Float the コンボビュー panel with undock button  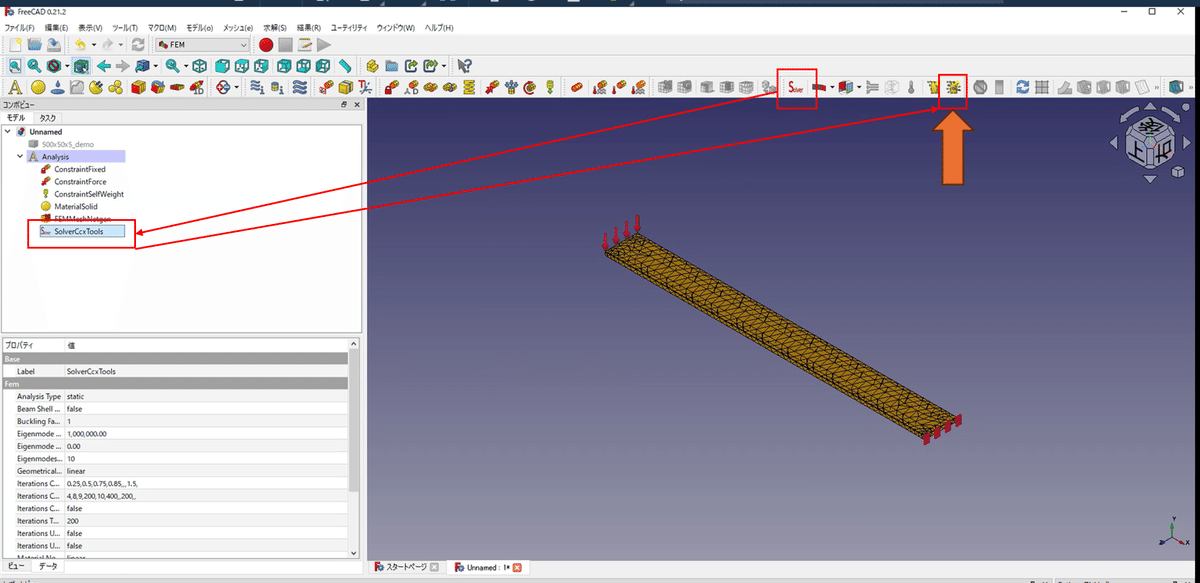[343, 104]
